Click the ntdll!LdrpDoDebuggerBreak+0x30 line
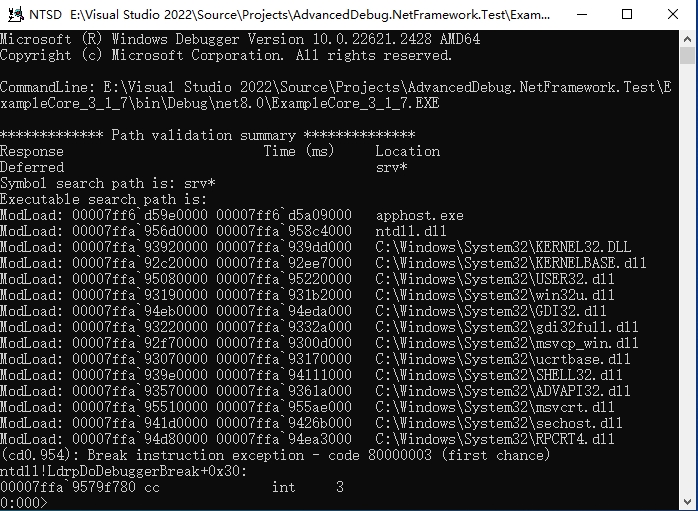Screen dimensions: 698x511 click(123, 471)
